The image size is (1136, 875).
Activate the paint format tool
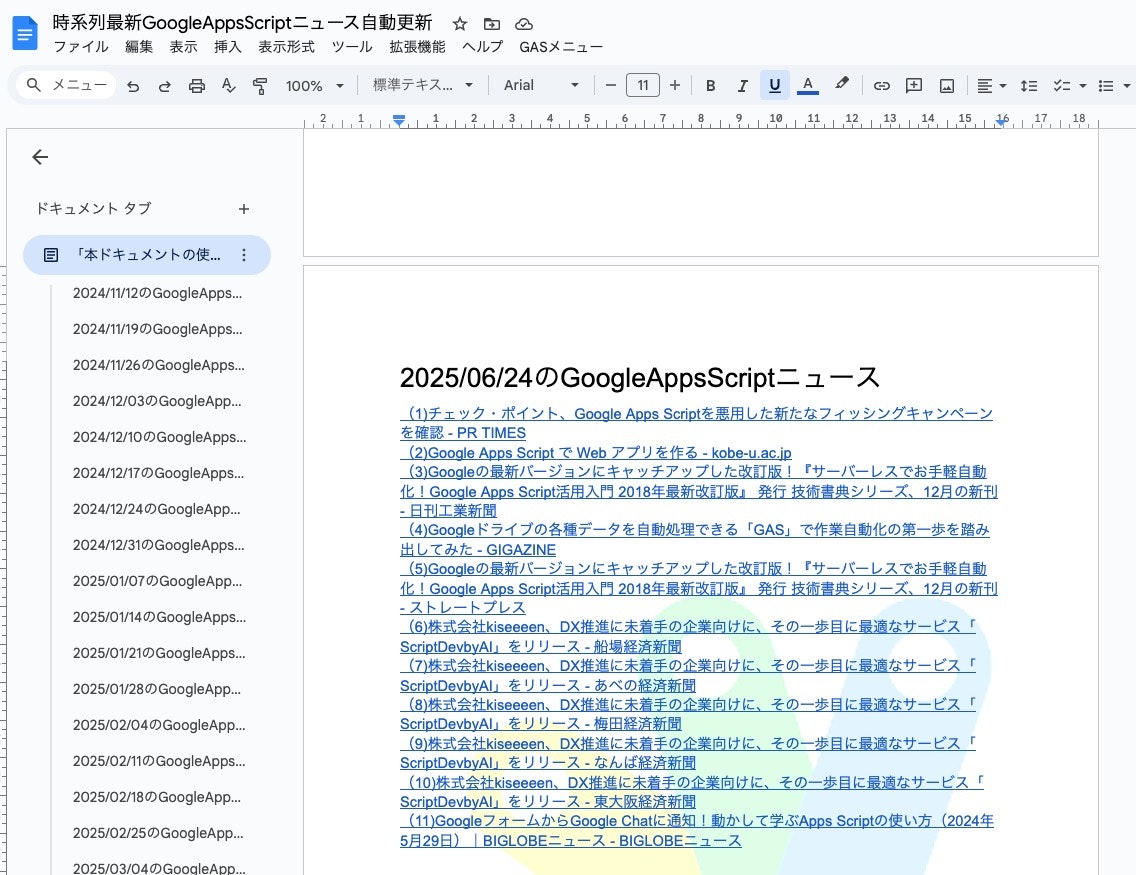pyautogui.click(x=260, y=85)
